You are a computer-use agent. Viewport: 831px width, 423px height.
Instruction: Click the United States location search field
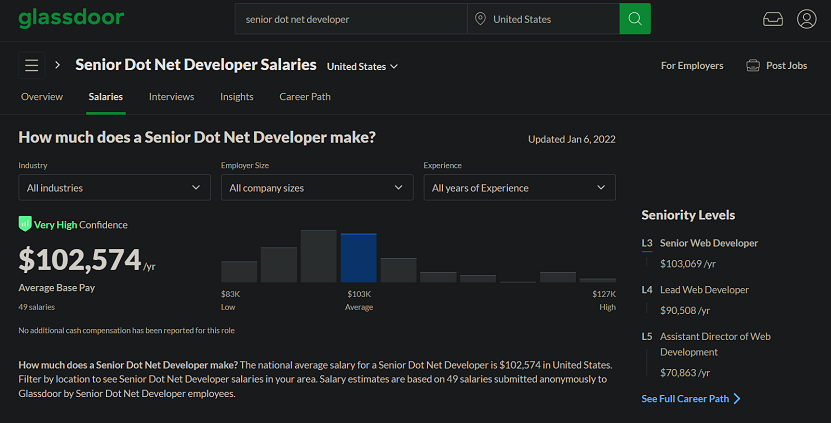coord(543,19)
